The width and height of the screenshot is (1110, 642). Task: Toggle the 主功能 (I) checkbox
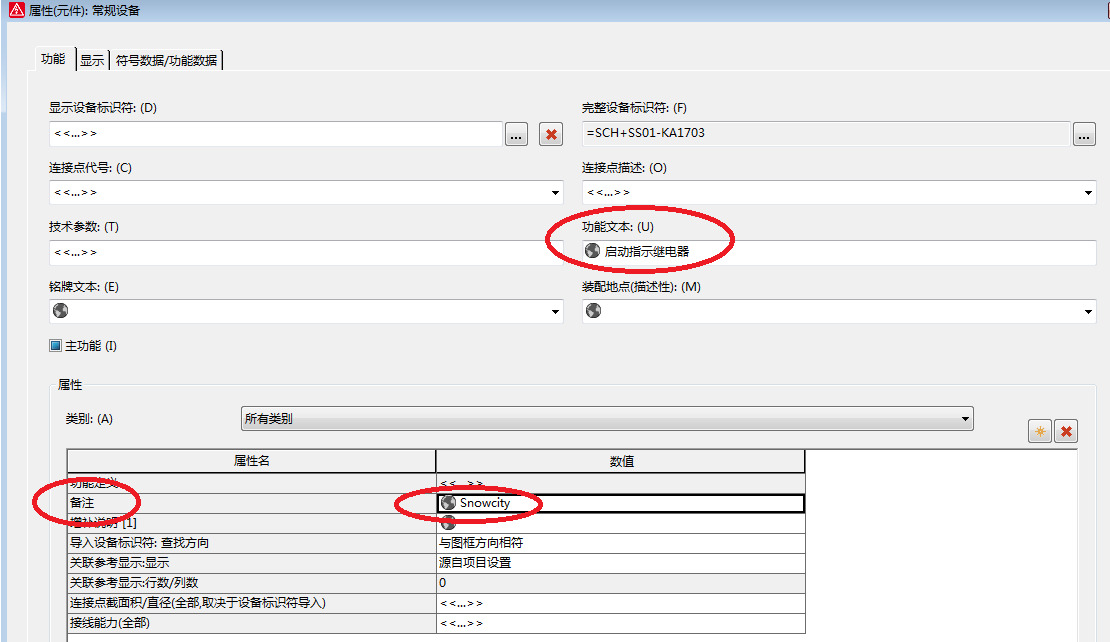click(56, 346)
